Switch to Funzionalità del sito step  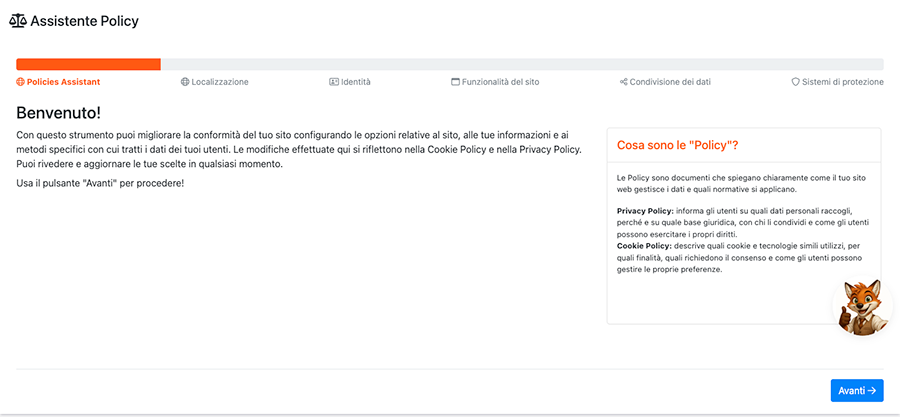click(501, 82)
